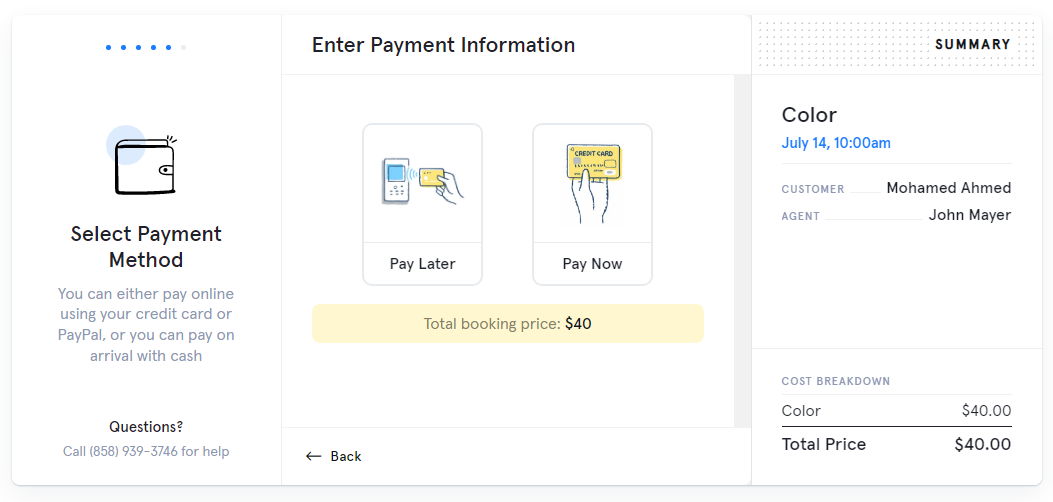Click the (858) 939-3746 help phone line
Image resolution: width=1053 pixels, height=502 pixels.
click(146, 451)
